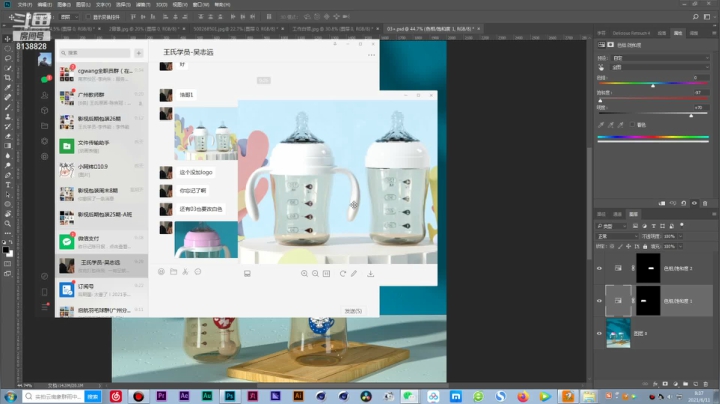Click the clip-to-layer icon in Properties panel
This screenshot has width=720, height=404.
coord(662,203)
